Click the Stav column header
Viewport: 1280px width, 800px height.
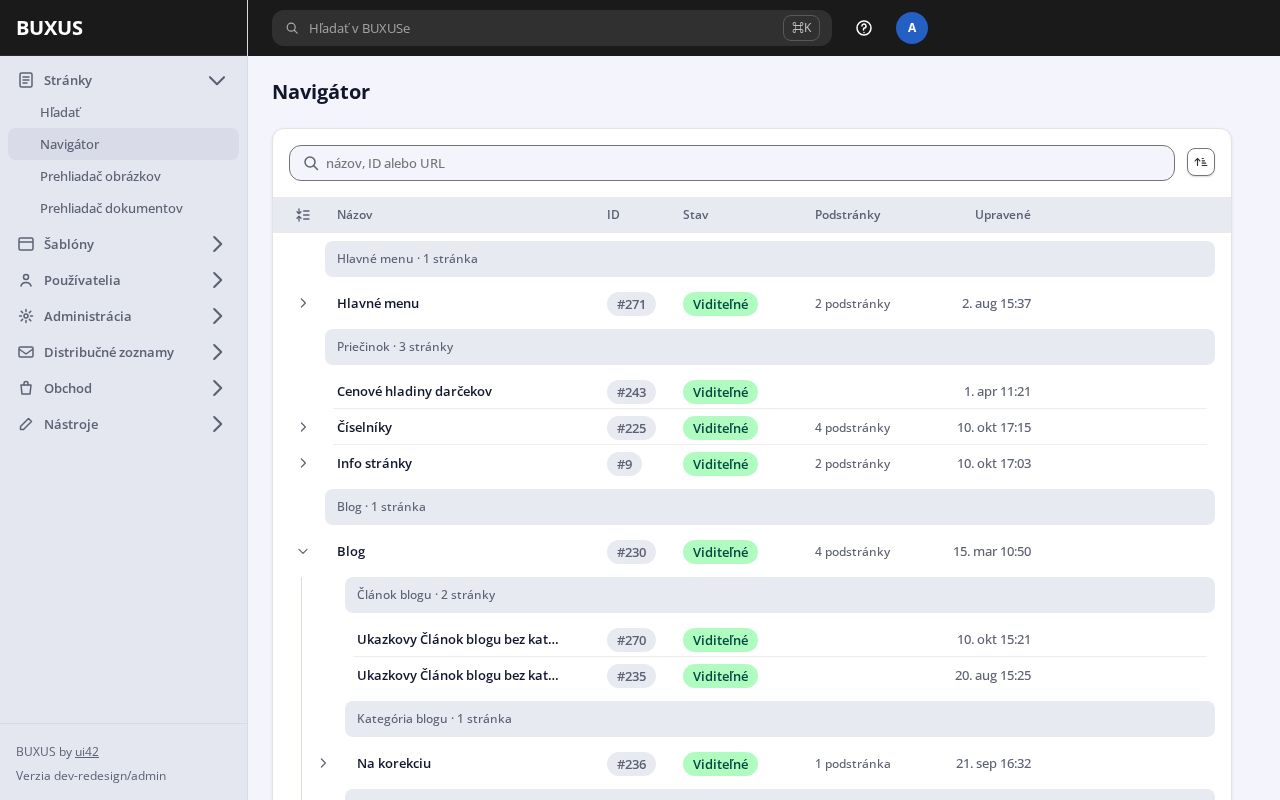pyautogui.click(x=695, y=215)
